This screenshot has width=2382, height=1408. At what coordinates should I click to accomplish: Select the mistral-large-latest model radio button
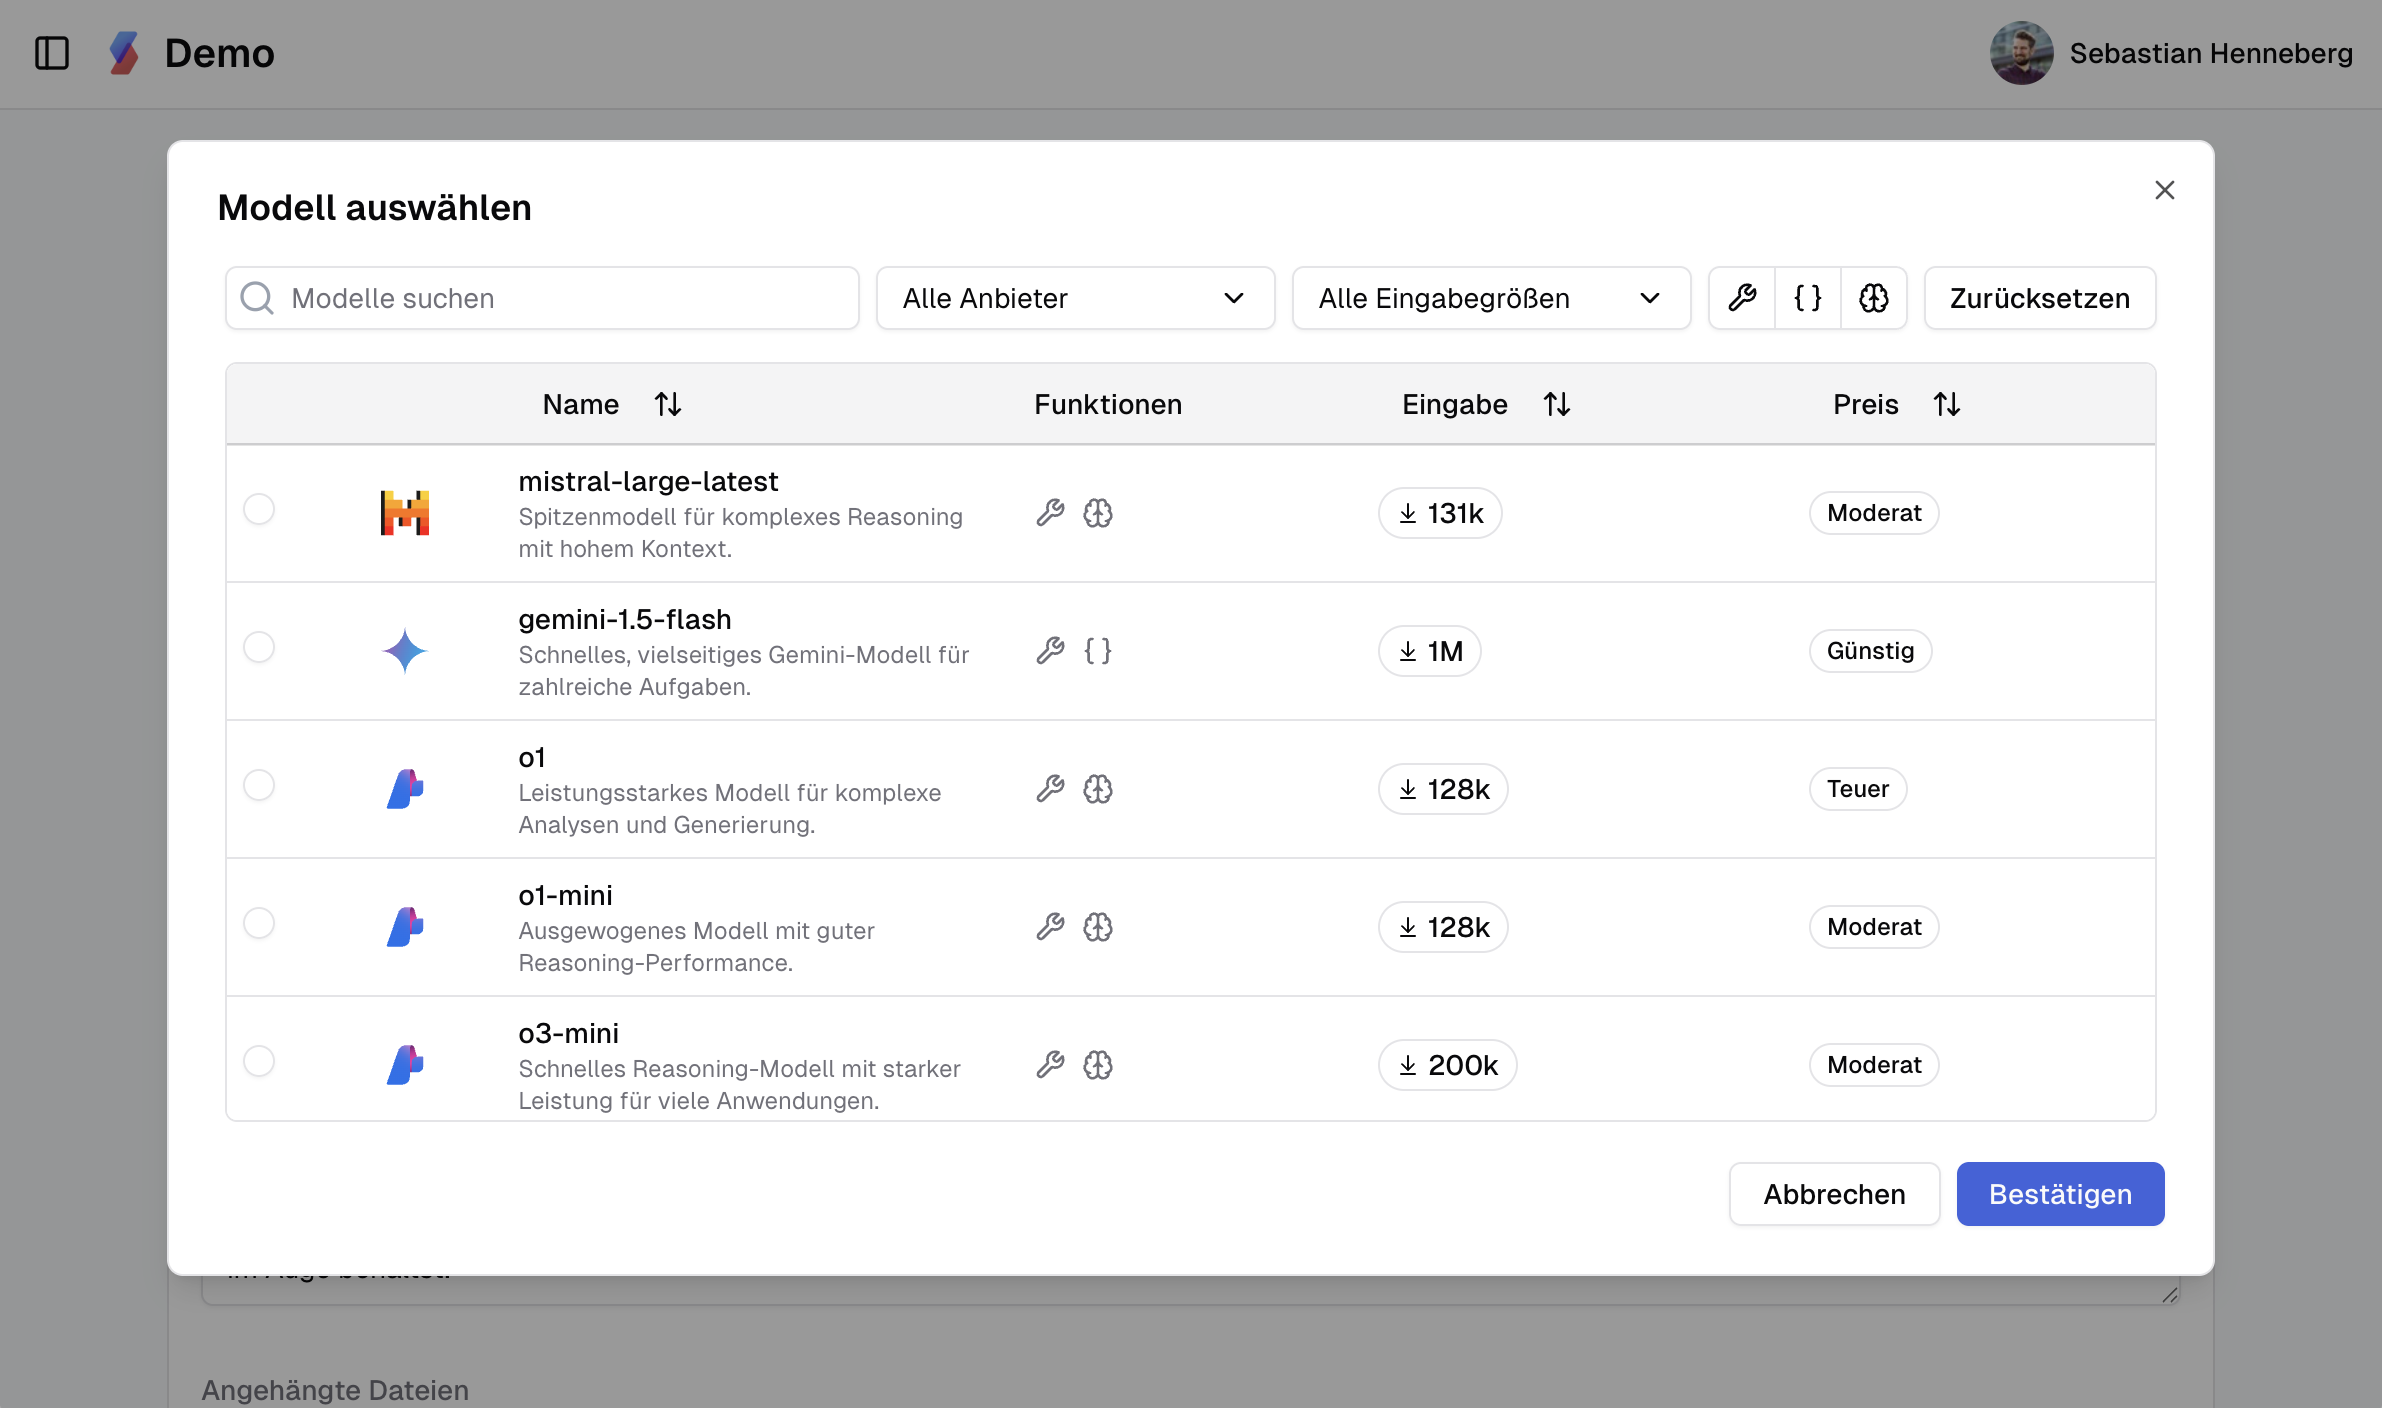tap(259, 509)
